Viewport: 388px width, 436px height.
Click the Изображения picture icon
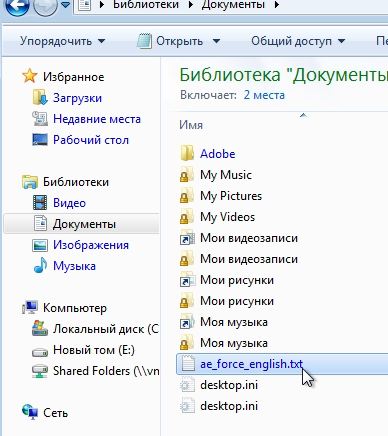tap(40, 245)
